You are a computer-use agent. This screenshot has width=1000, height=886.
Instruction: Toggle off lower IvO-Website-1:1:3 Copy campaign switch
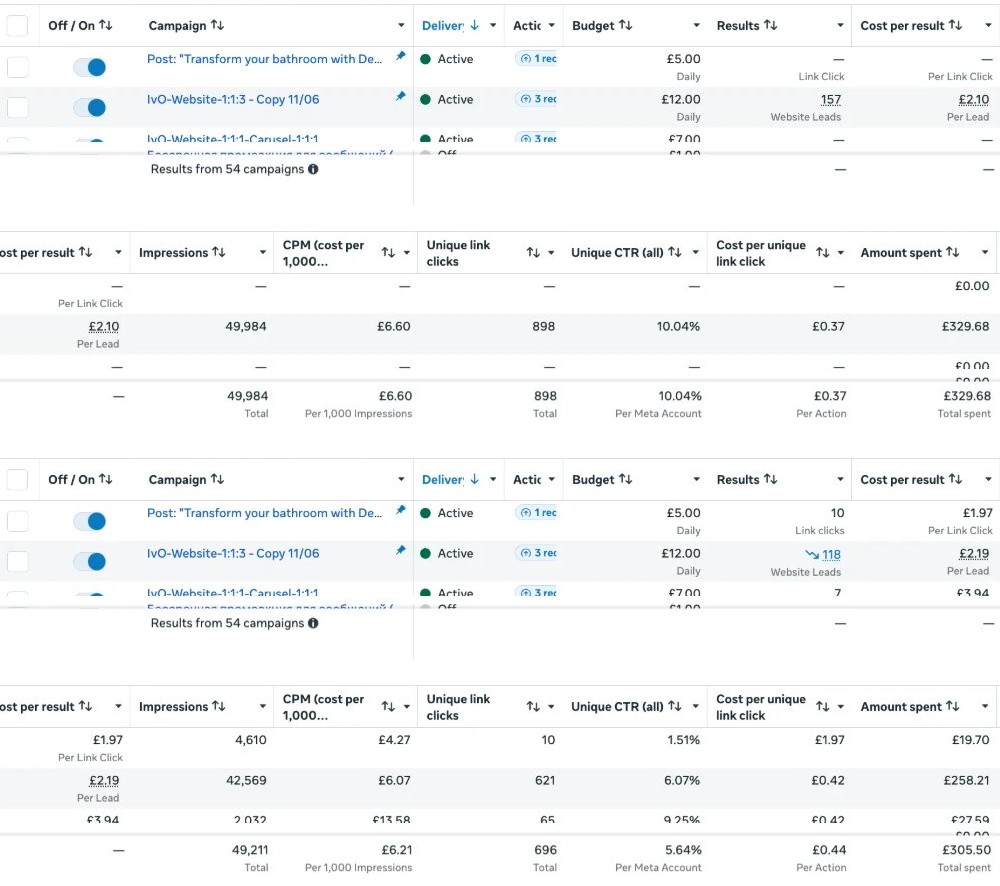click(89, 561)
